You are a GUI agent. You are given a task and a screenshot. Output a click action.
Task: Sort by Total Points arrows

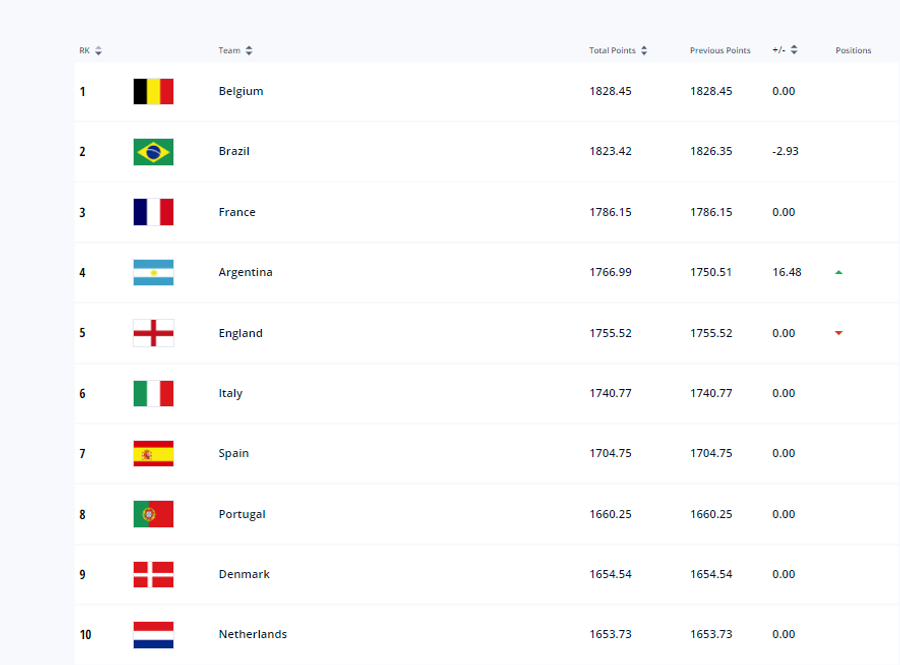coord(644,50)
